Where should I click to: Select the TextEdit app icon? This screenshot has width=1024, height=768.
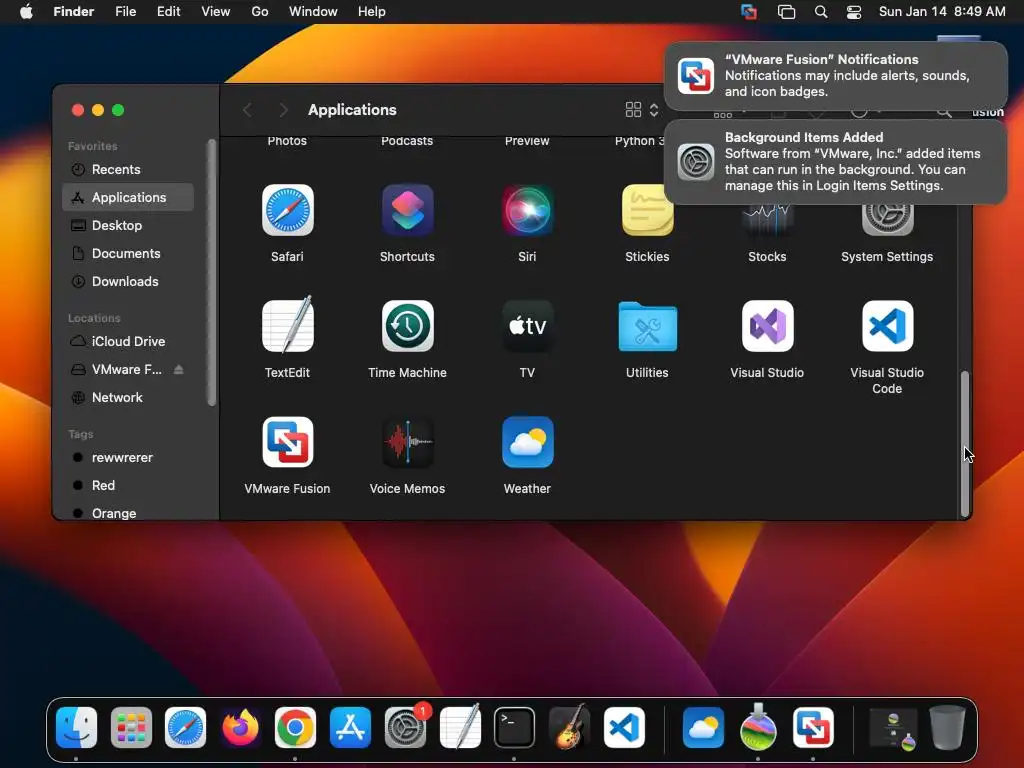click(x=287, y=326)
